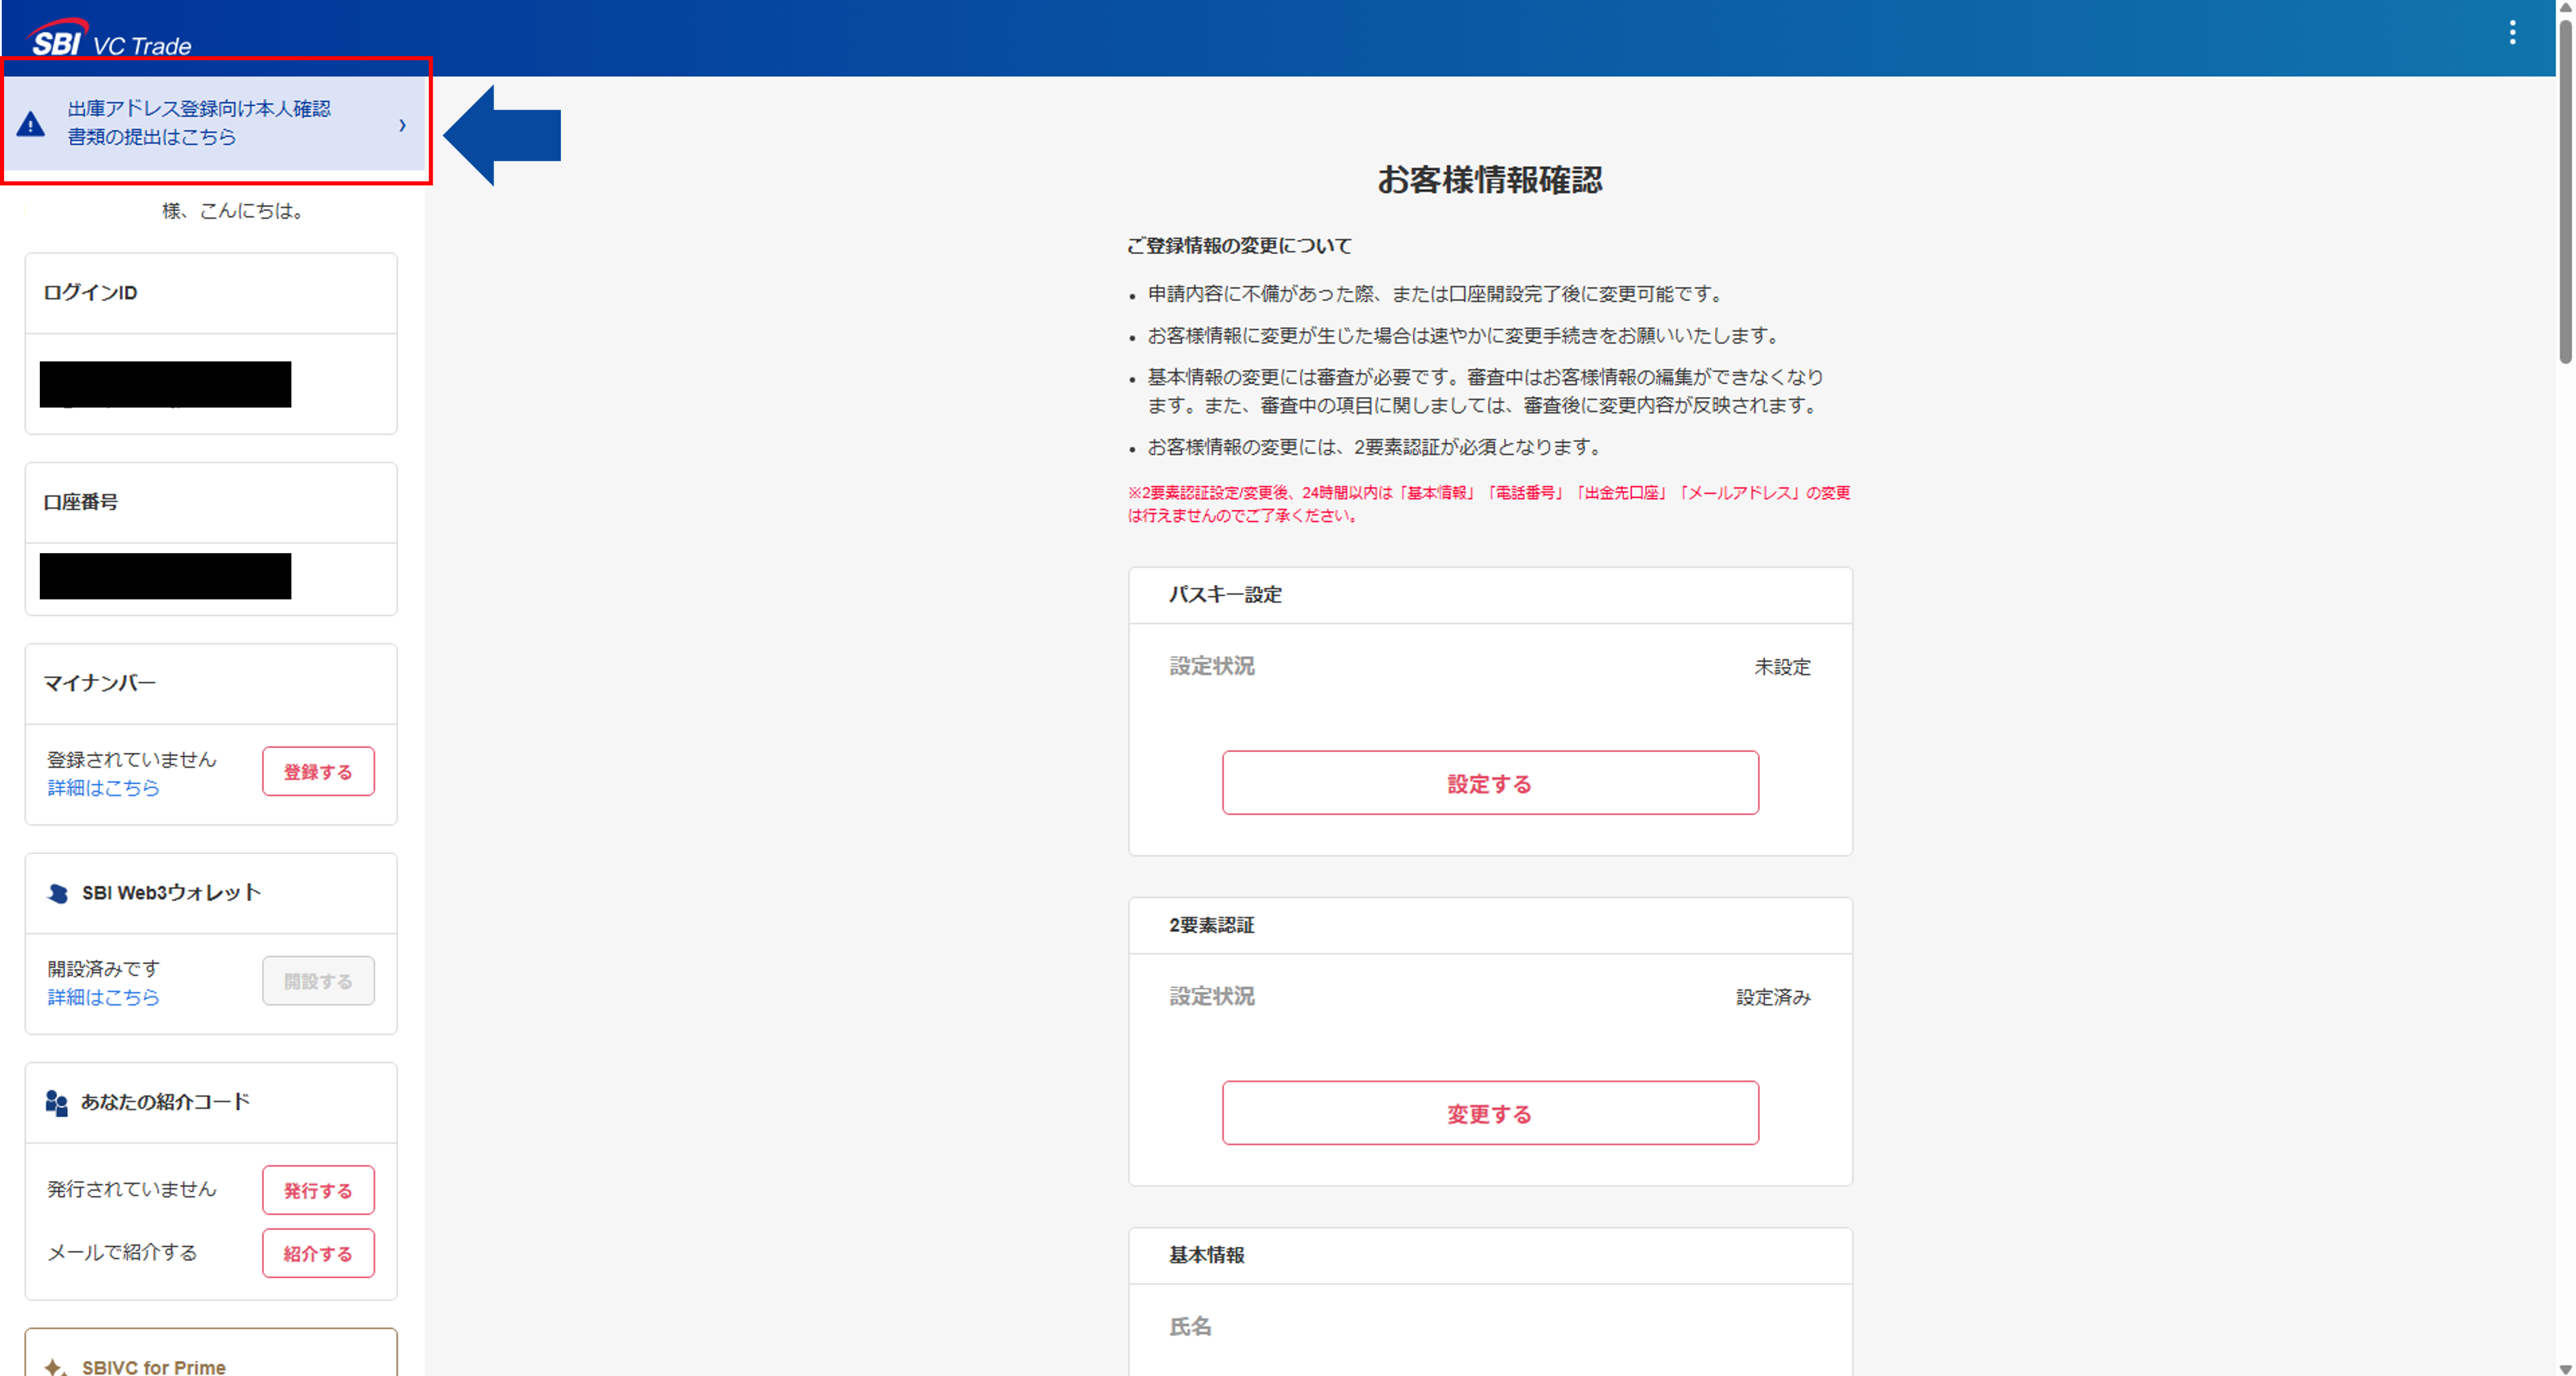This screenshot has width=2576, height=1376.
Task: Click the 未設定 status text
Action: 1782,667
